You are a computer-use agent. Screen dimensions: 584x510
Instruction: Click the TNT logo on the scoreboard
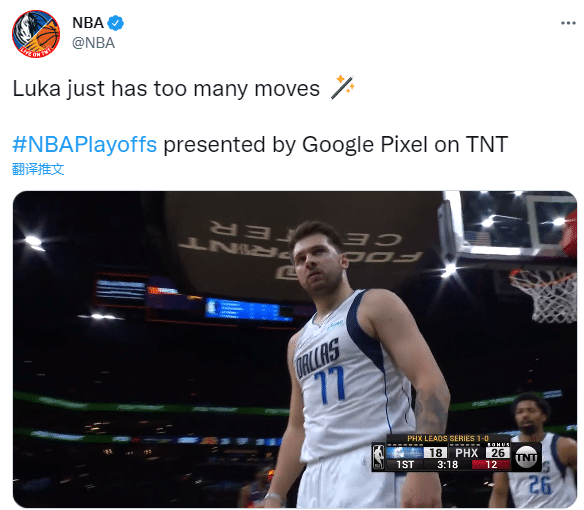point(526,457)
